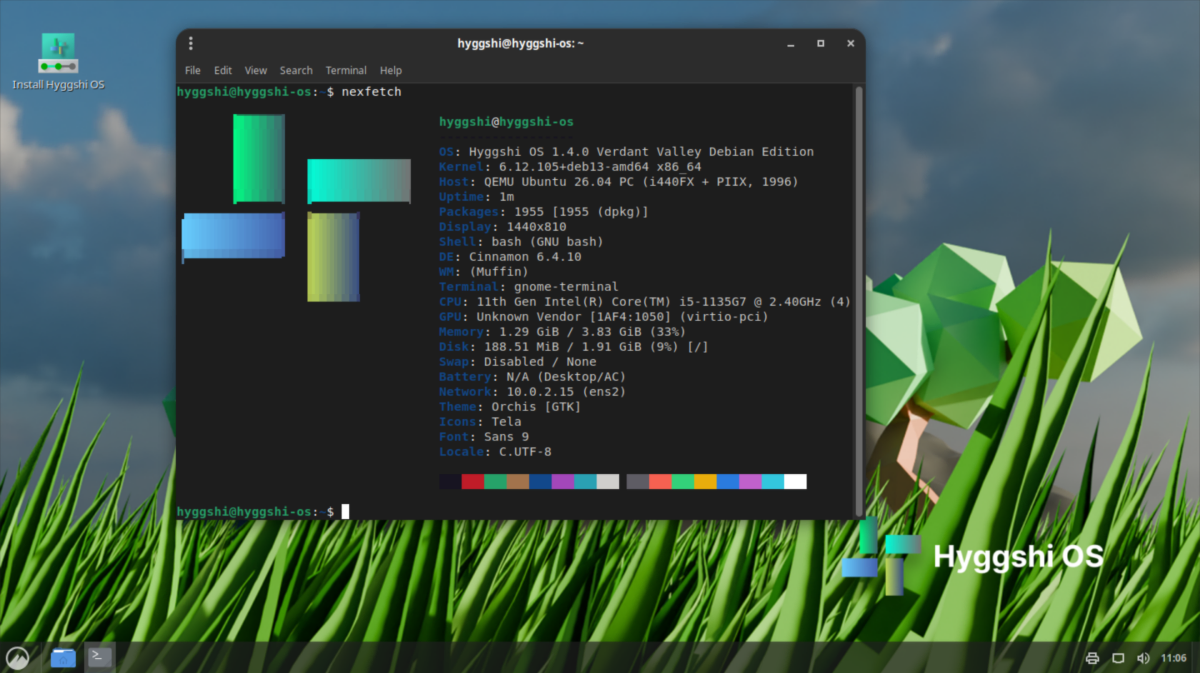Click the brown swatch in the palette row

pyautogui.click(x=518, y=482)
